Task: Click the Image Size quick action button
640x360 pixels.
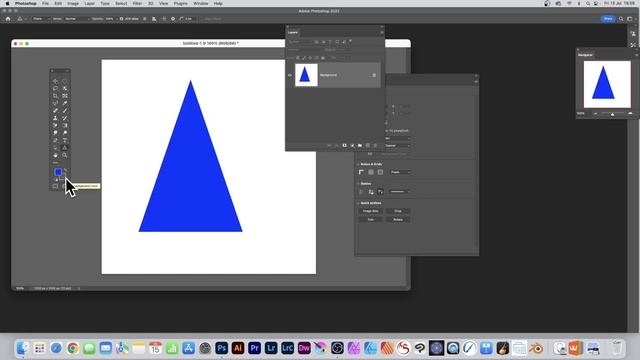Action: 371,211
